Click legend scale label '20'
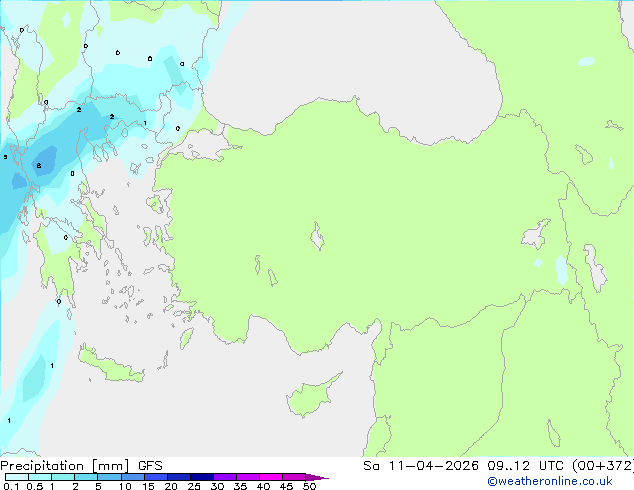This screenshot has width=634, height=490. [171, 486]
